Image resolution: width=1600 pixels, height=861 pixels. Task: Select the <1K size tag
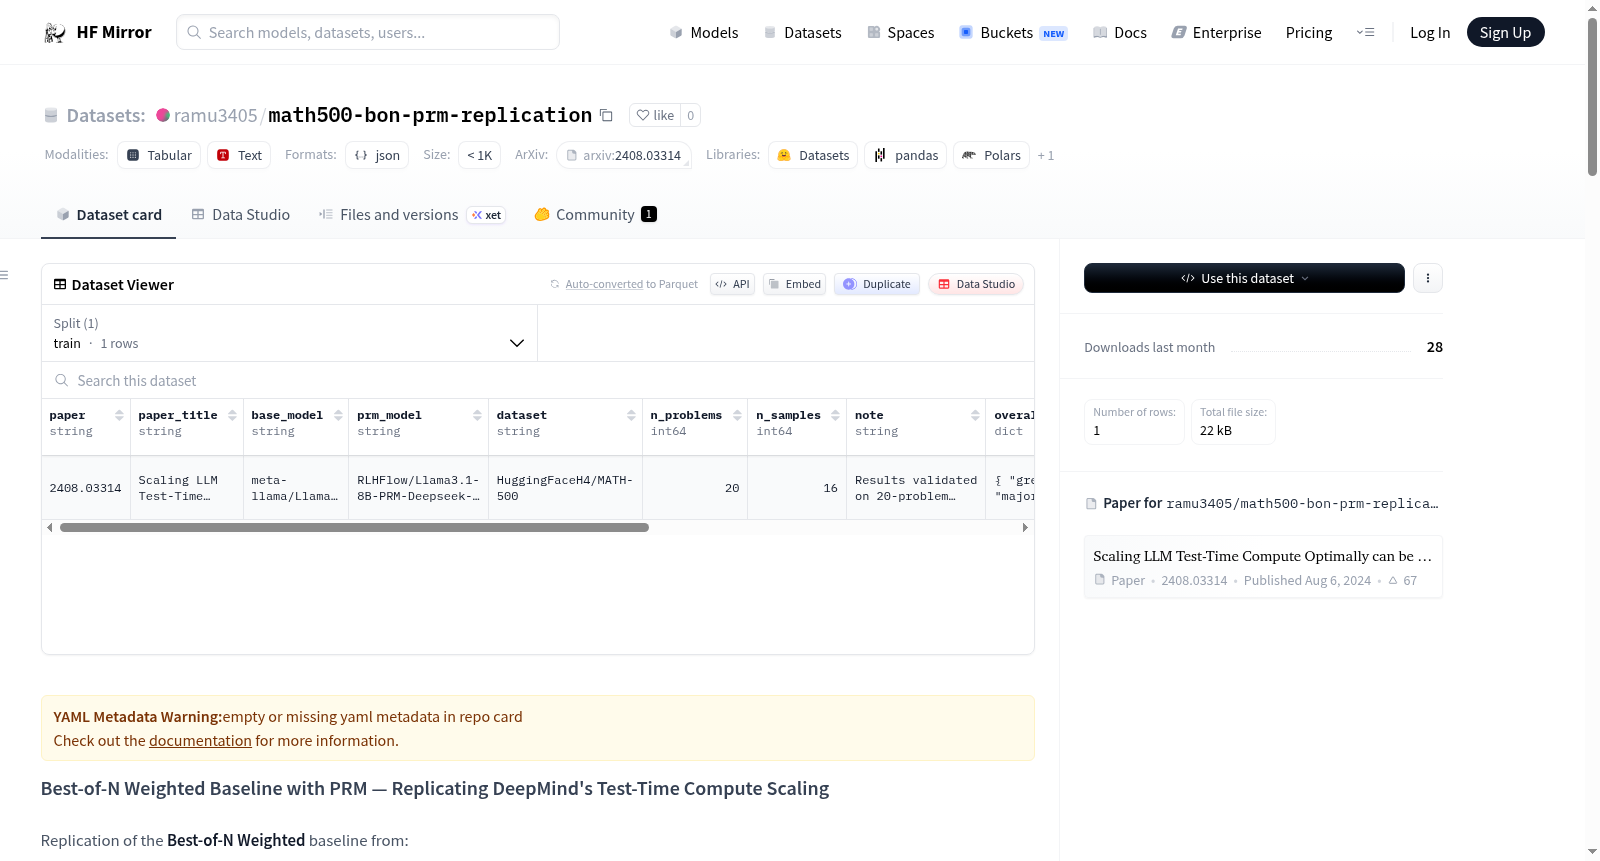coord(480,155)
